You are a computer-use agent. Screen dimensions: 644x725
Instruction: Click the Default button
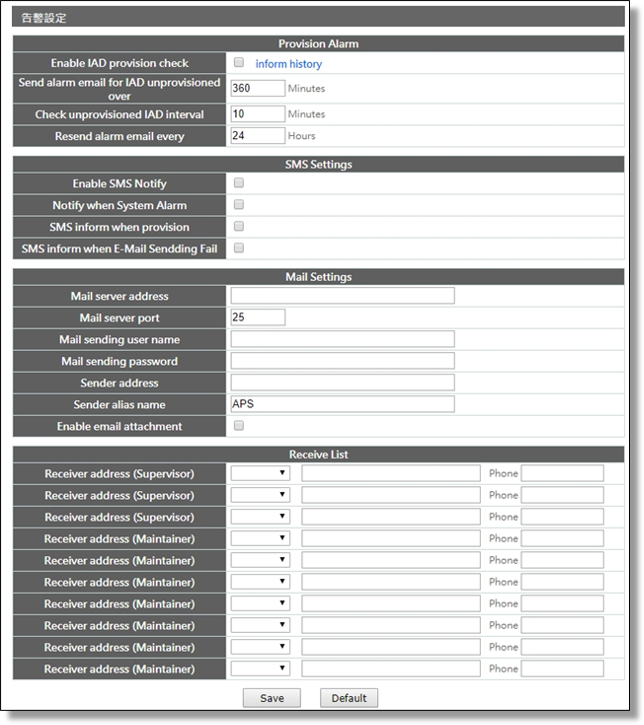point(349,698)
